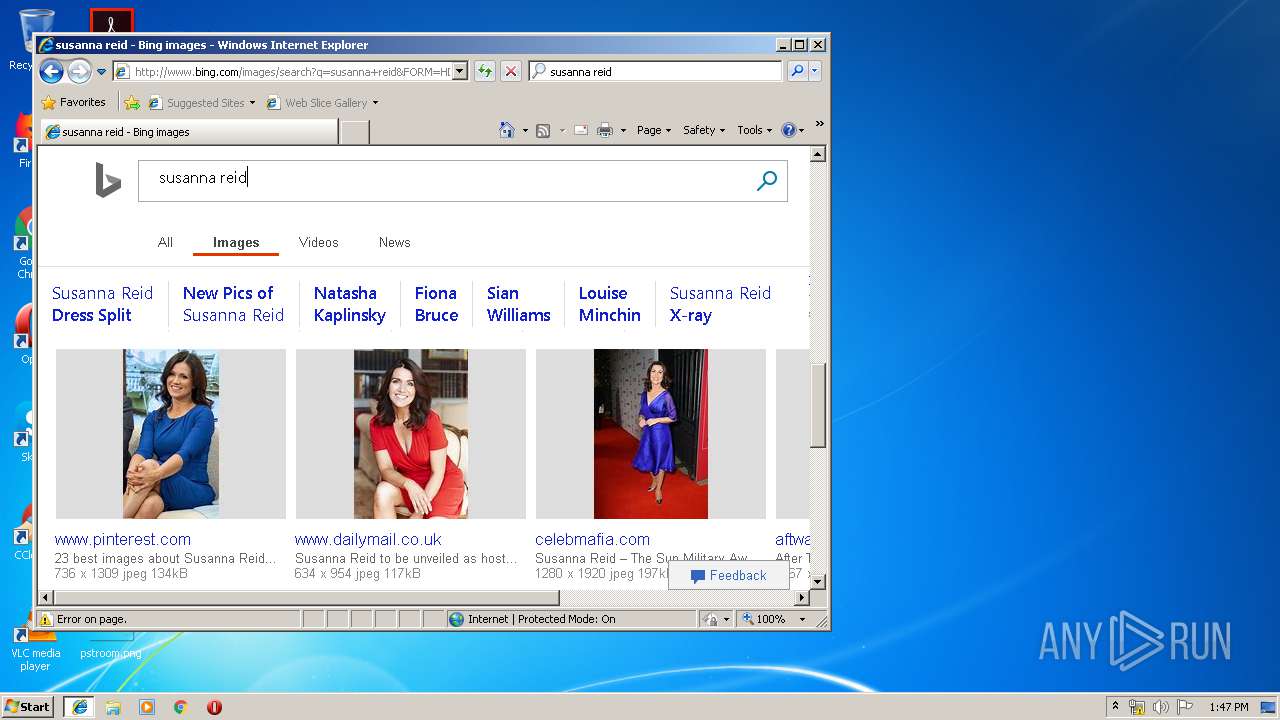
Task: Open the Page menu
Action: click(654, 130)
